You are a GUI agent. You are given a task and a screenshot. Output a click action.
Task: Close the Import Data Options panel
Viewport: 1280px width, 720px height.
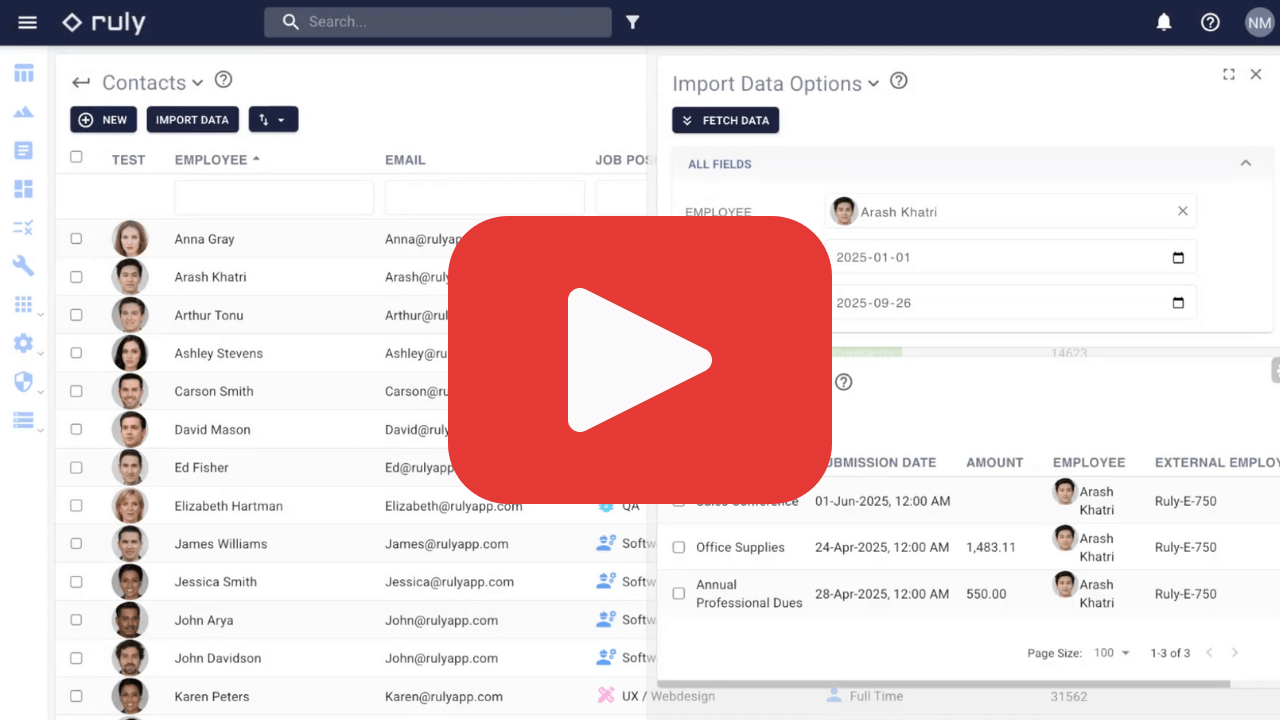[1256, 74]
